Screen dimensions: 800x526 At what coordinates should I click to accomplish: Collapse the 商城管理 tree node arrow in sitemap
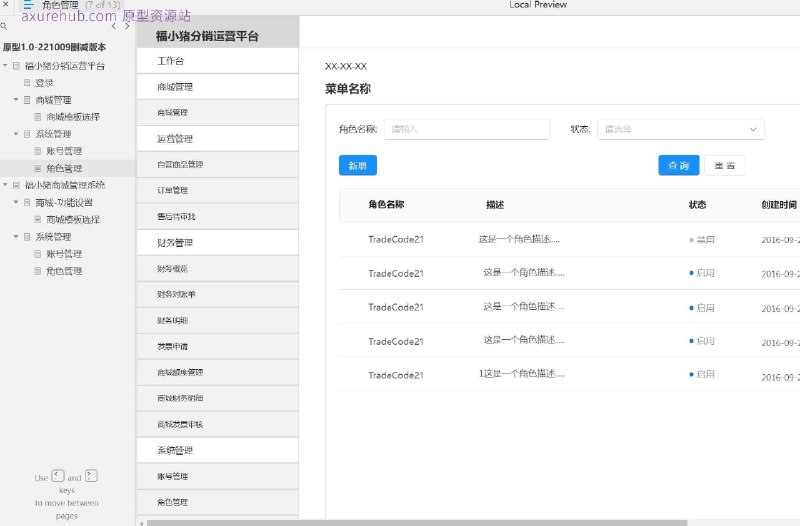click(x=16, y=99)
